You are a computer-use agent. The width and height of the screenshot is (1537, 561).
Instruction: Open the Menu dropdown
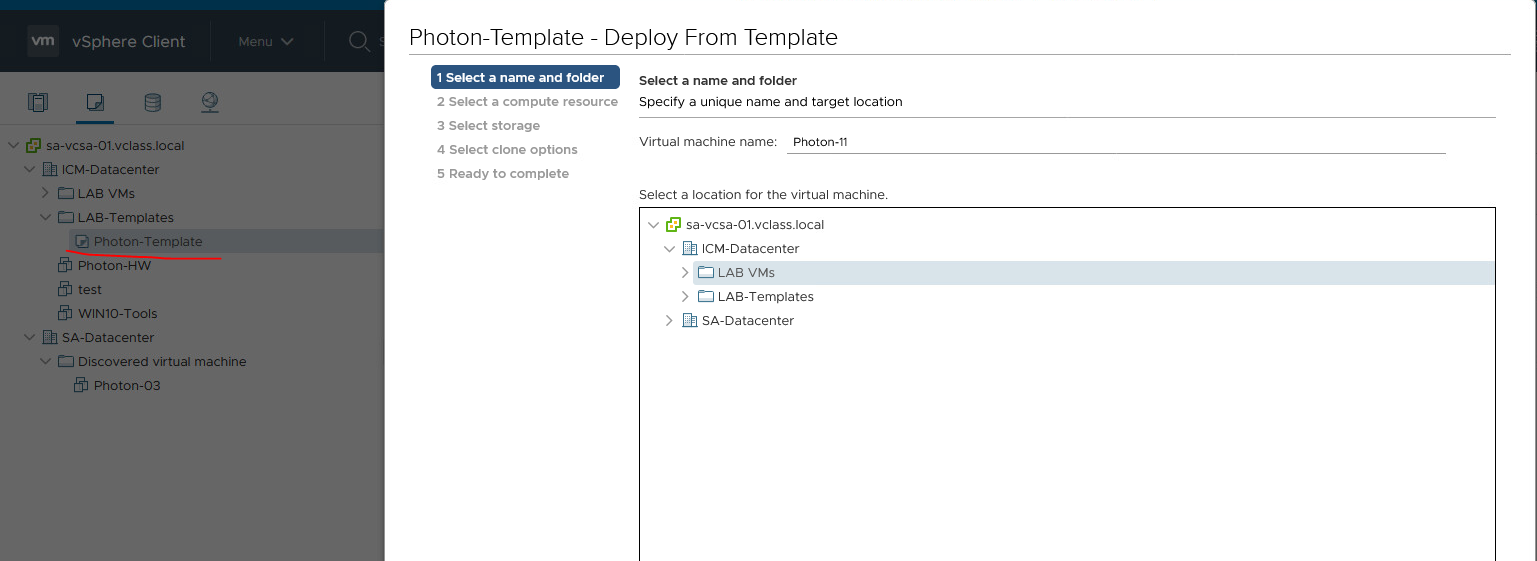[x=265, y=41]
